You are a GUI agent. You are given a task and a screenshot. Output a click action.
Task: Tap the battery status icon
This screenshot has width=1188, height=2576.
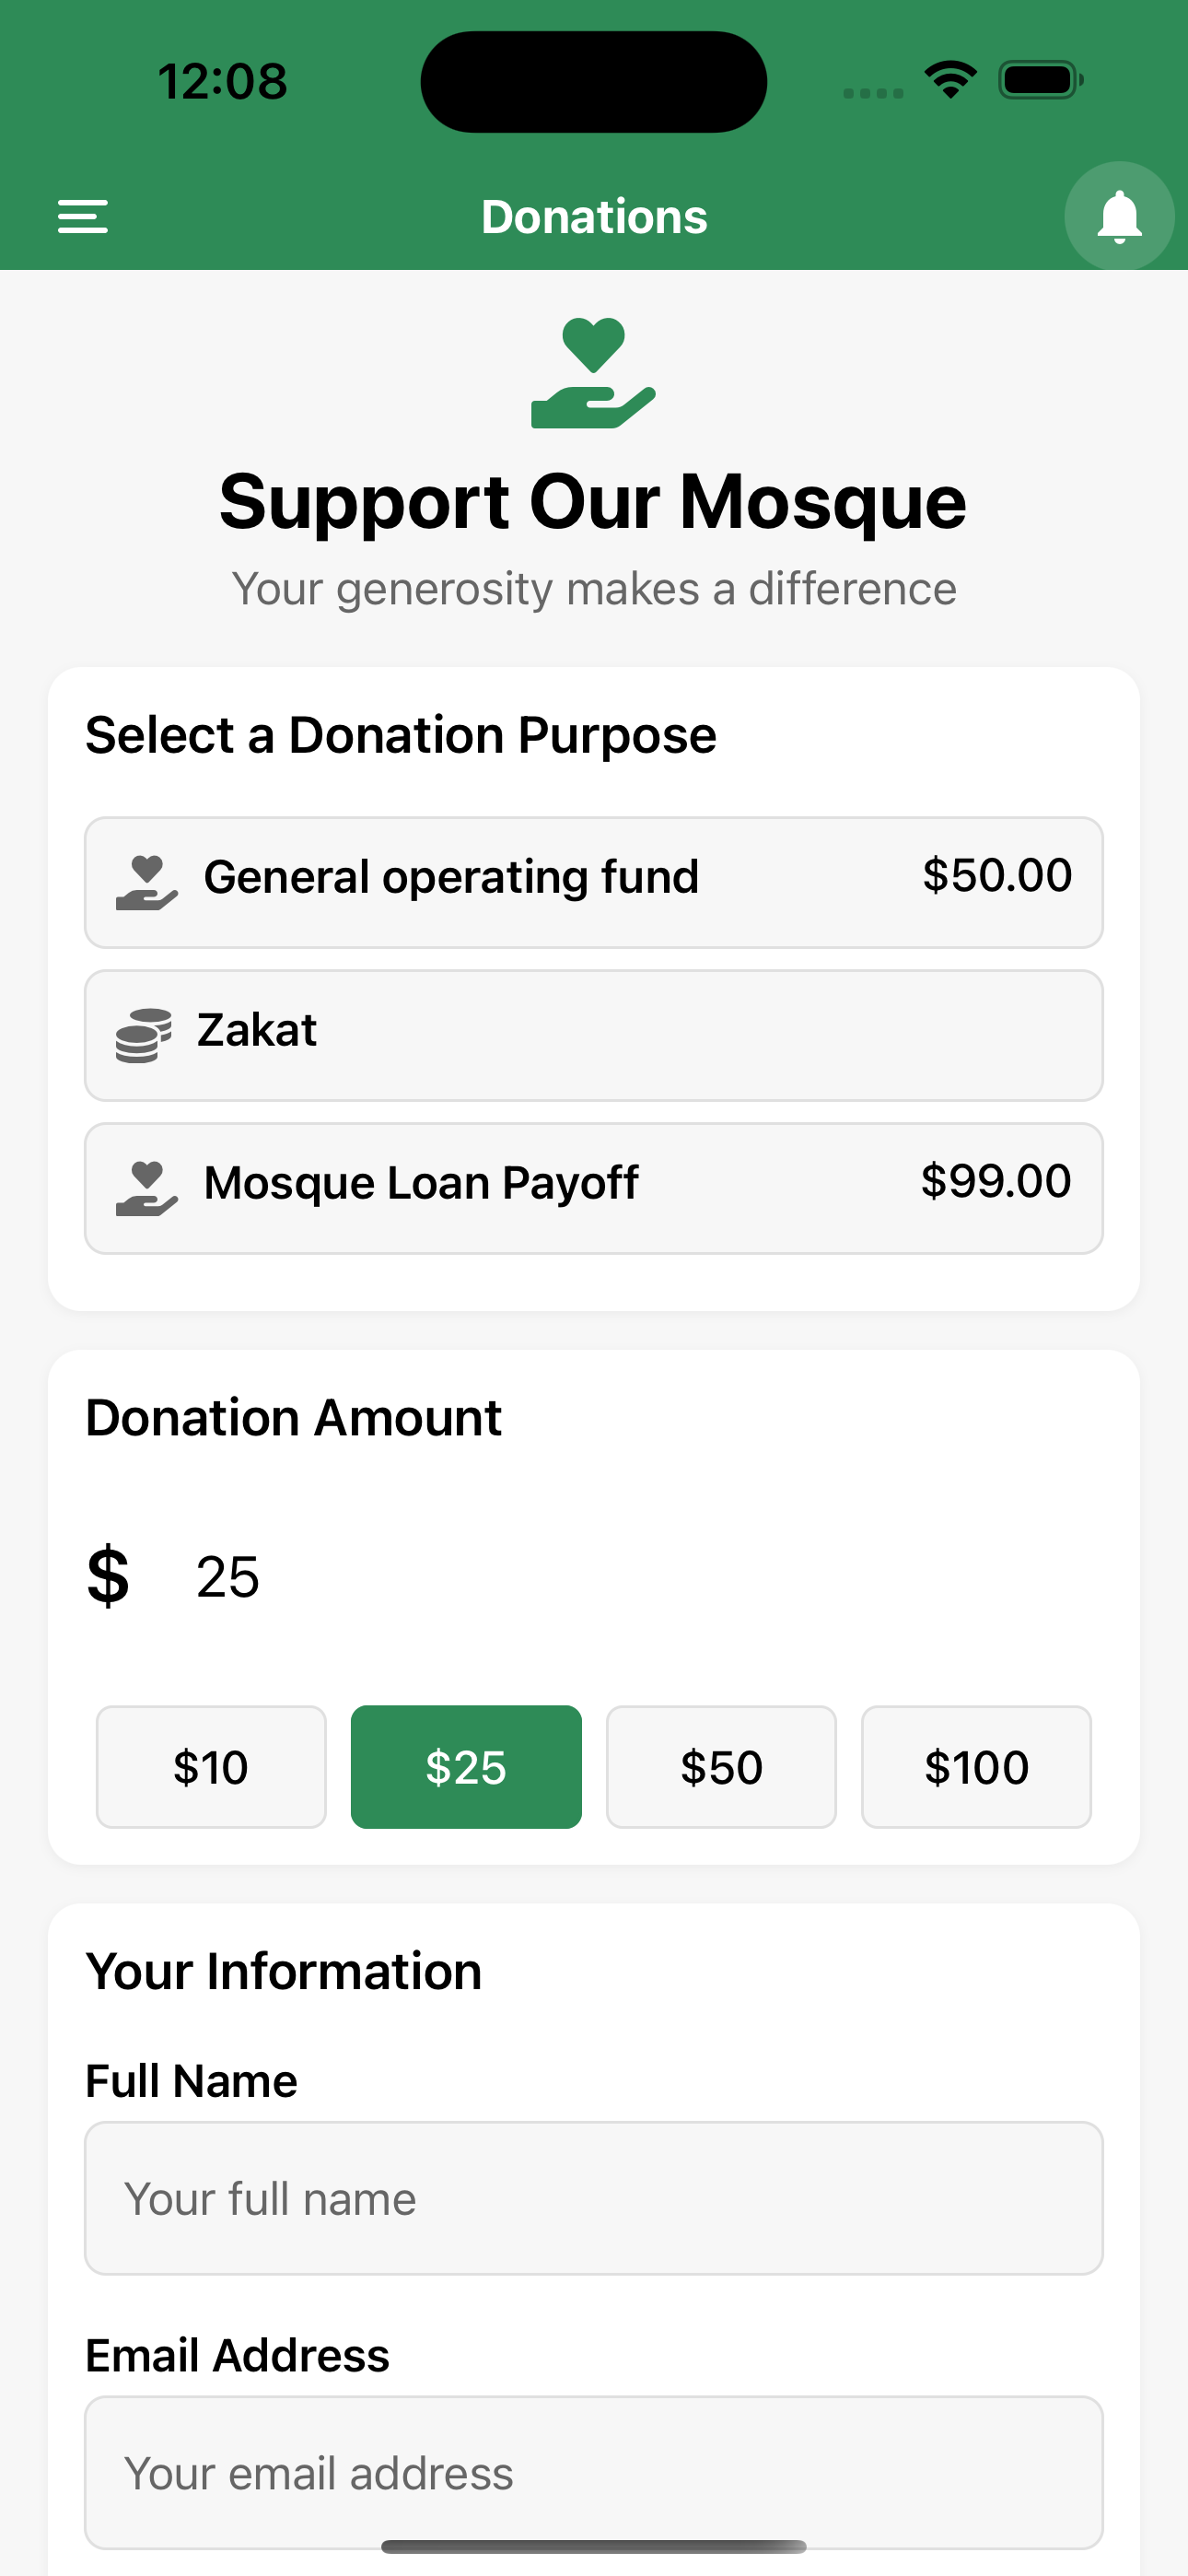tap(1040, 80)
